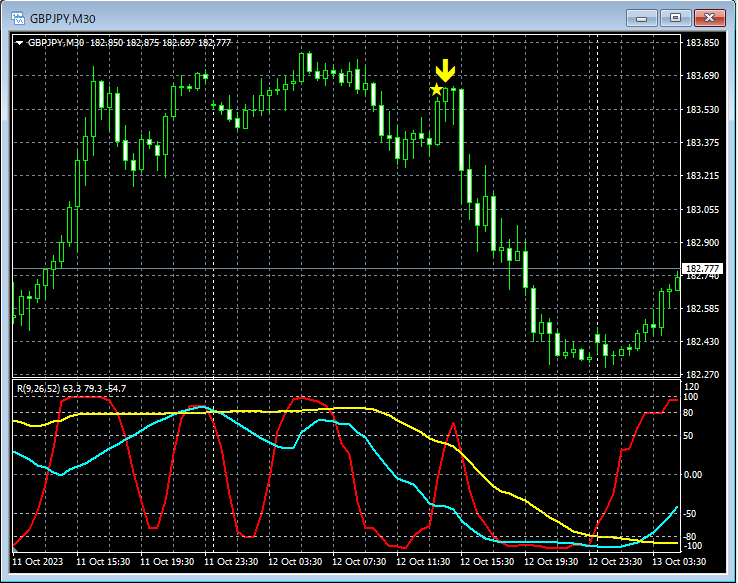The height and width of the screenshot is (583, 738).
Task: Click the 11 Oct 19:30 time label
Action: point(167,562)
